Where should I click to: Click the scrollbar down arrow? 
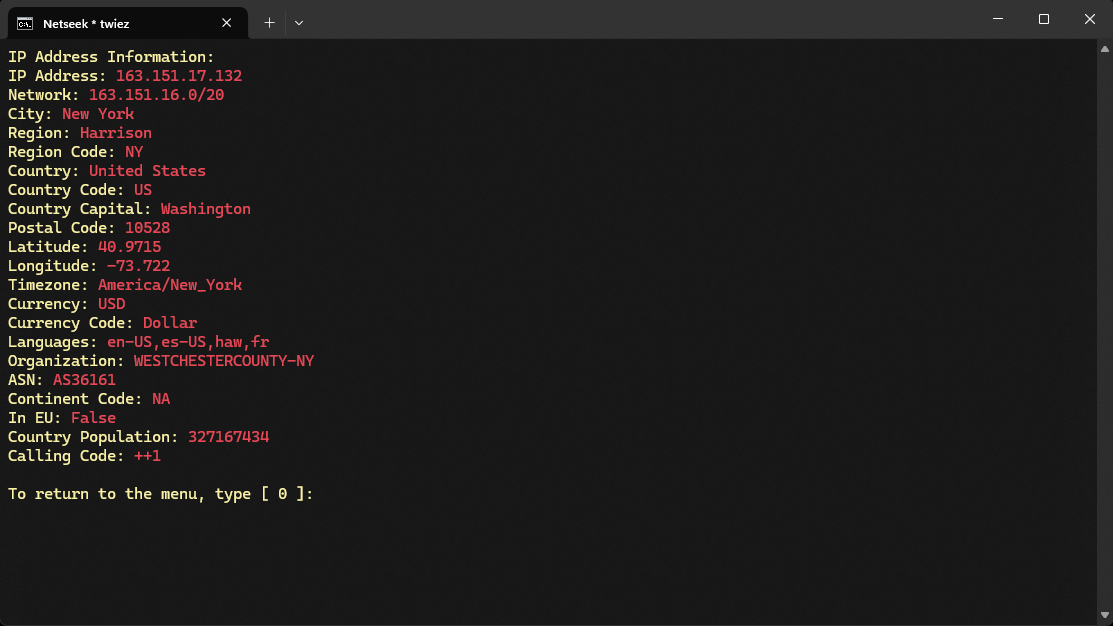coord(1104,615)
